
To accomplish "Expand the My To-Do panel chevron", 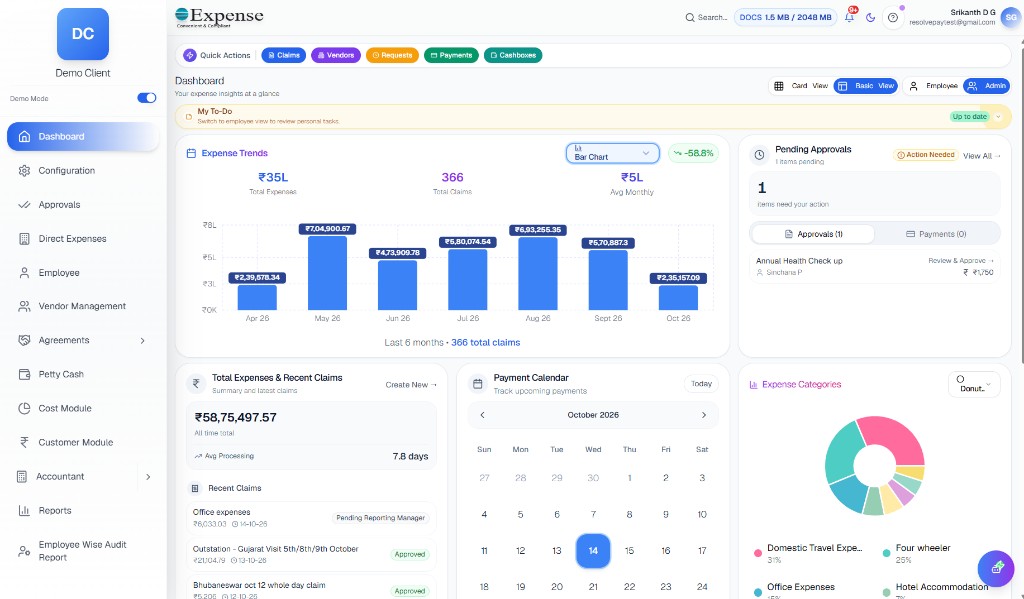I will pos(998,117).
